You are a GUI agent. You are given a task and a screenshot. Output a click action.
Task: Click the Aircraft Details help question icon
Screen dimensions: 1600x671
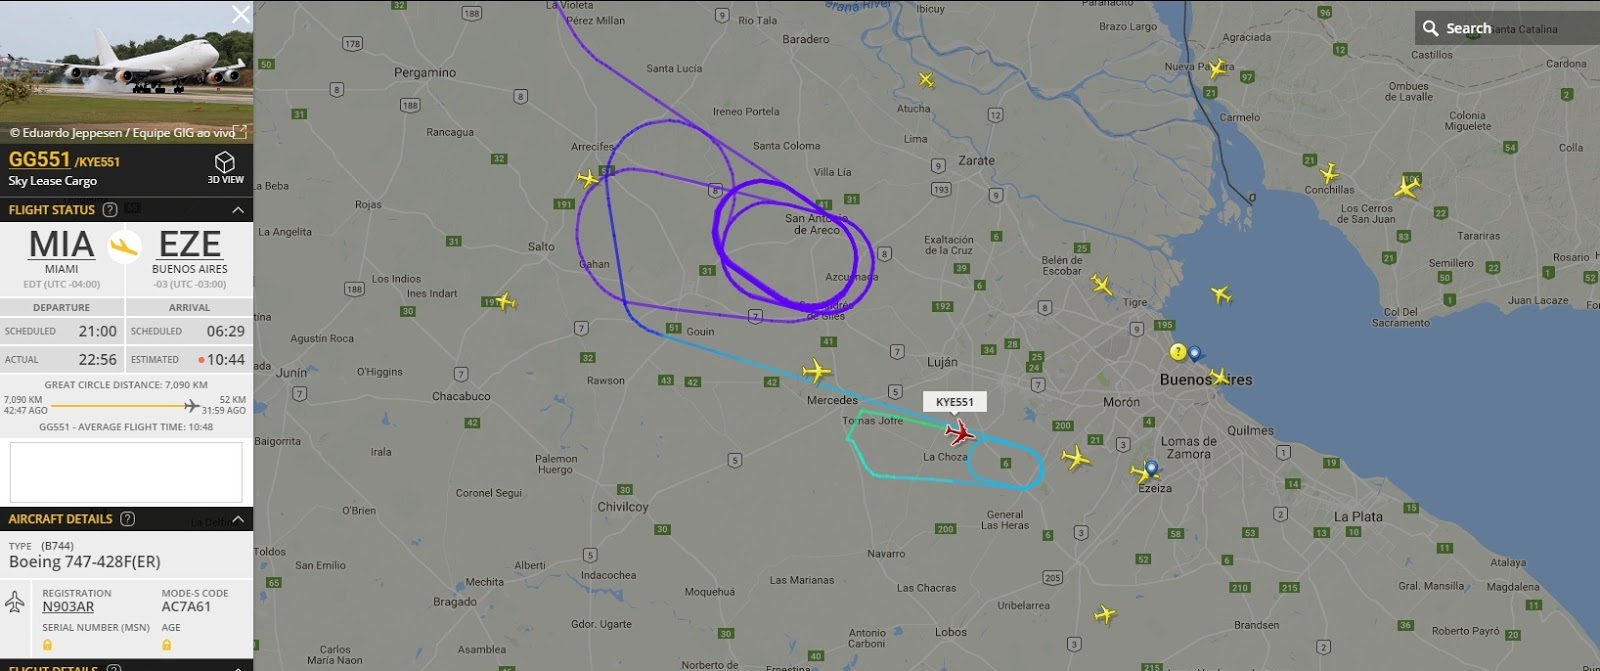pos(127,519)
